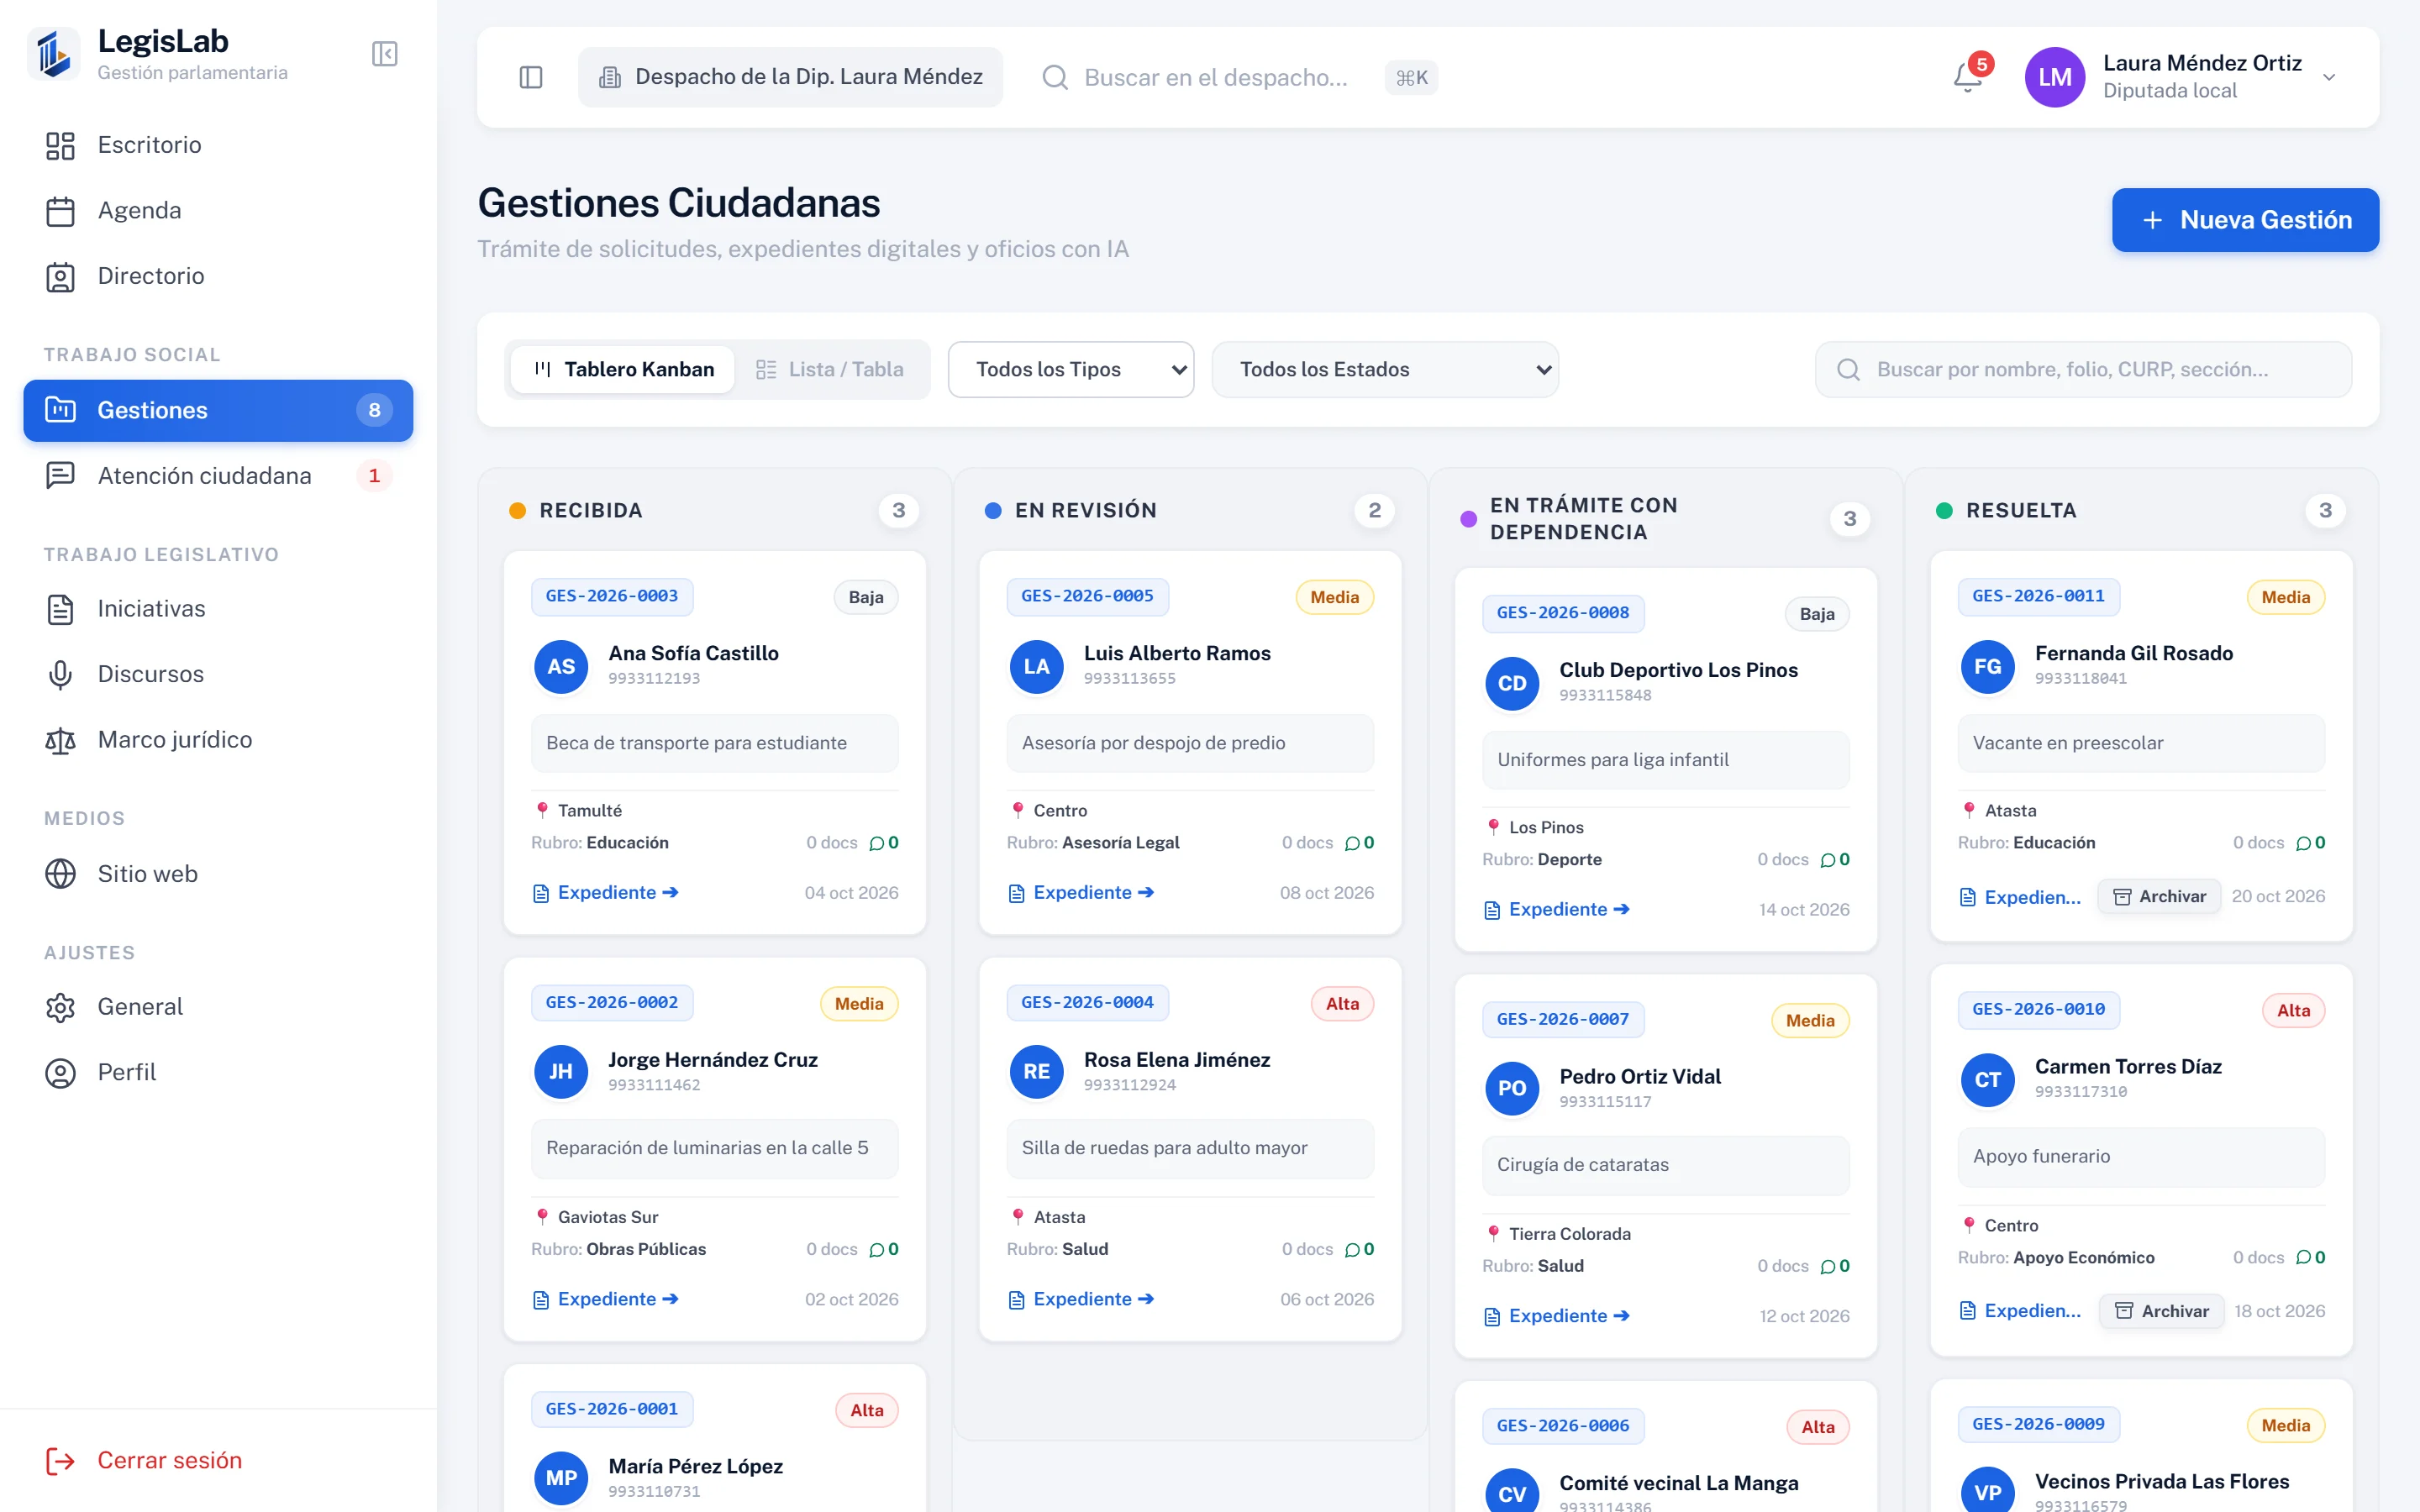2420x1512 pixels.
Task: Click the Media priority badge on GES-2026-0002
Action: [859, 1004]
